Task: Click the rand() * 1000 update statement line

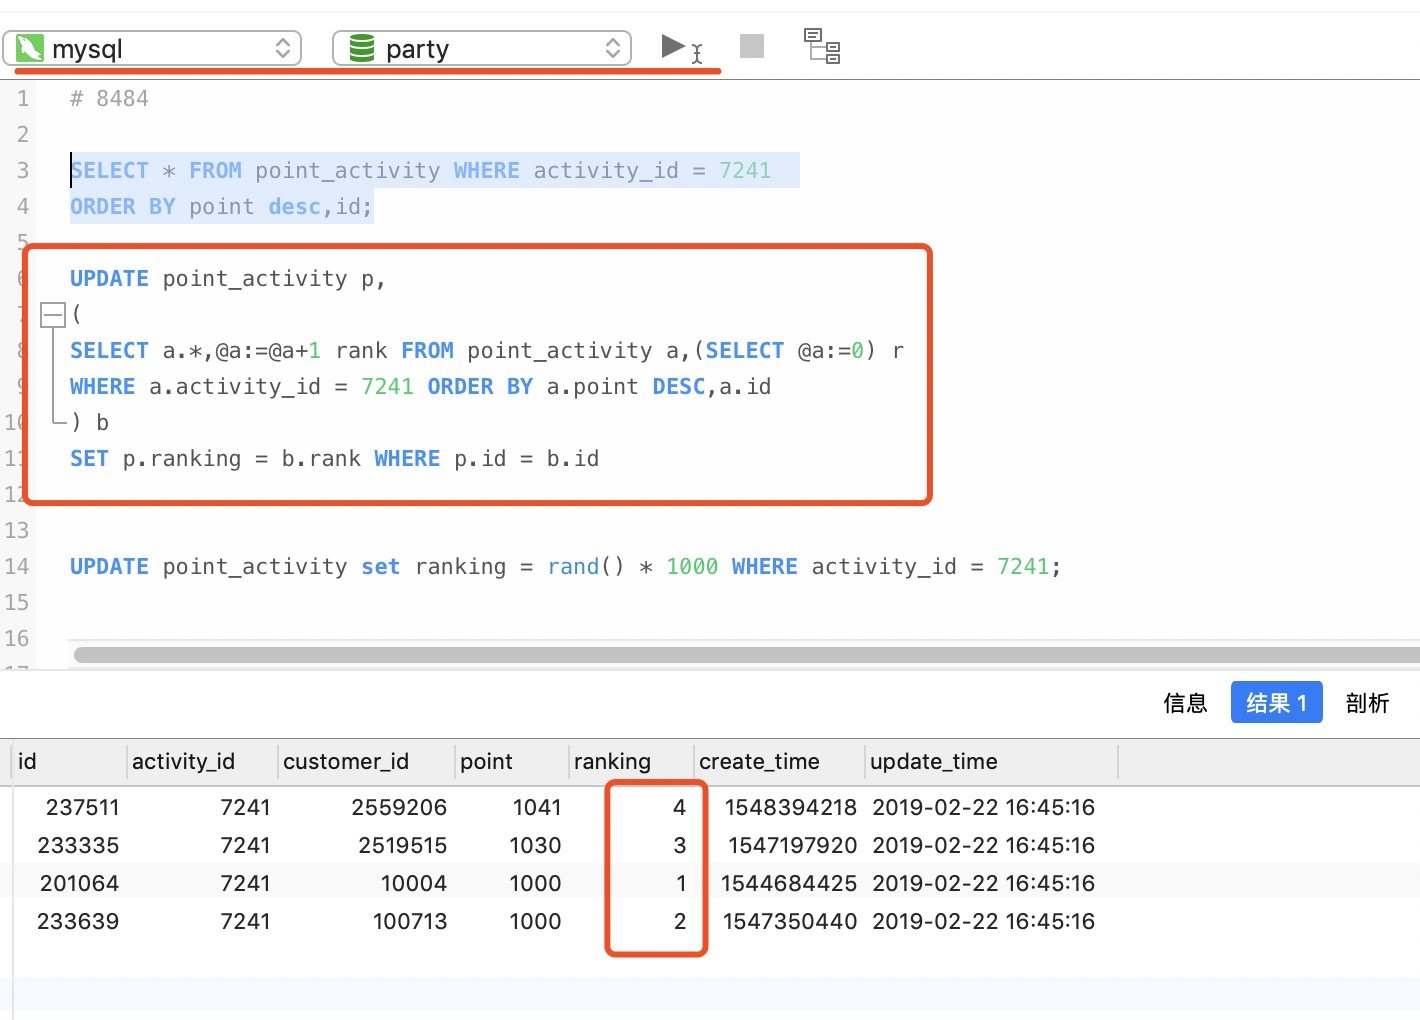Action: [x=565, y=566]
